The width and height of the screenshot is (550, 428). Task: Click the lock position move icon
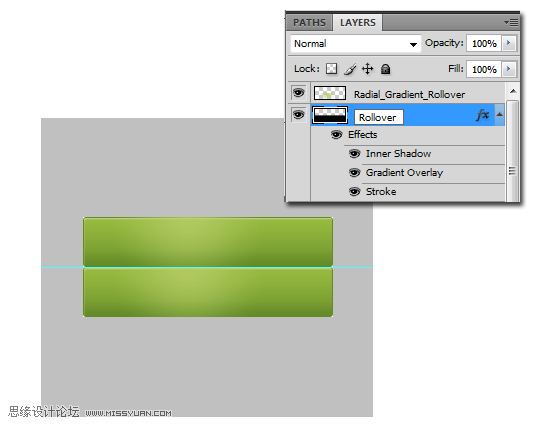[x=367, y=69]
